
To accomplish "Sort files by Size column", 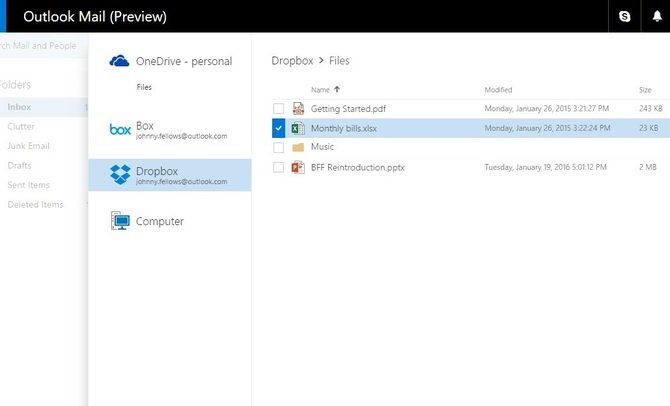I will point(645,90).
